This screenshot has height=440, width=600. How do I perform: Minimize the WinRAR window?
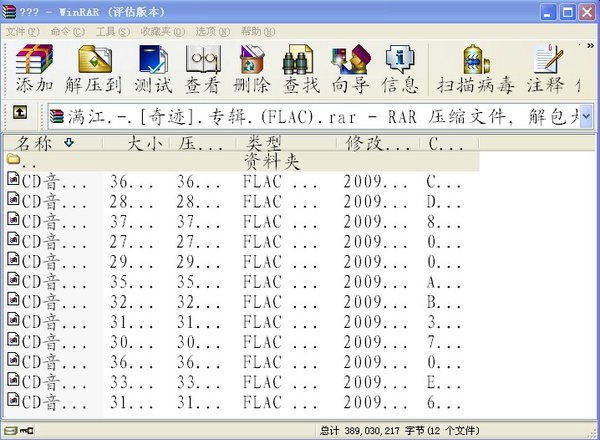pyautogui.click(x=549, y=12)
